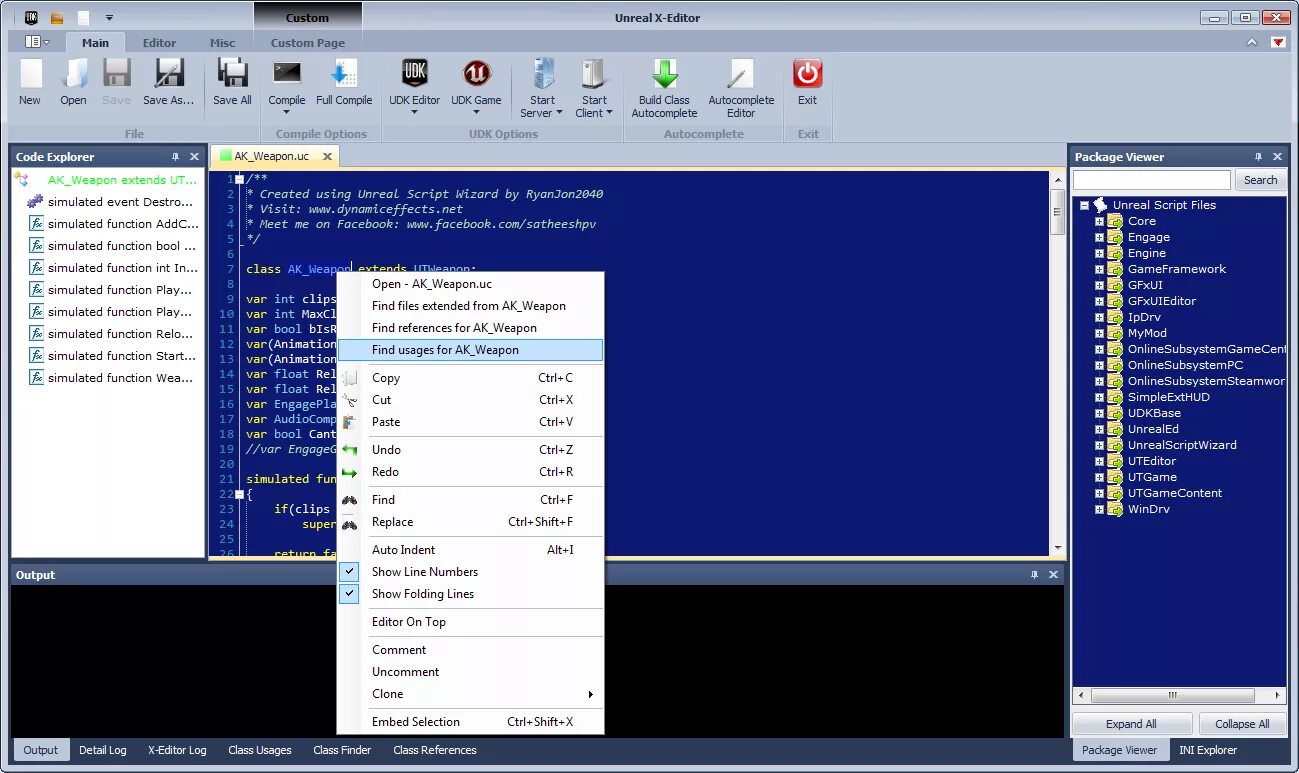The height and width of the screenshot is (773, 1299).
Task: Select Auto Indent from context menu
Action: (x=470, y=550)
